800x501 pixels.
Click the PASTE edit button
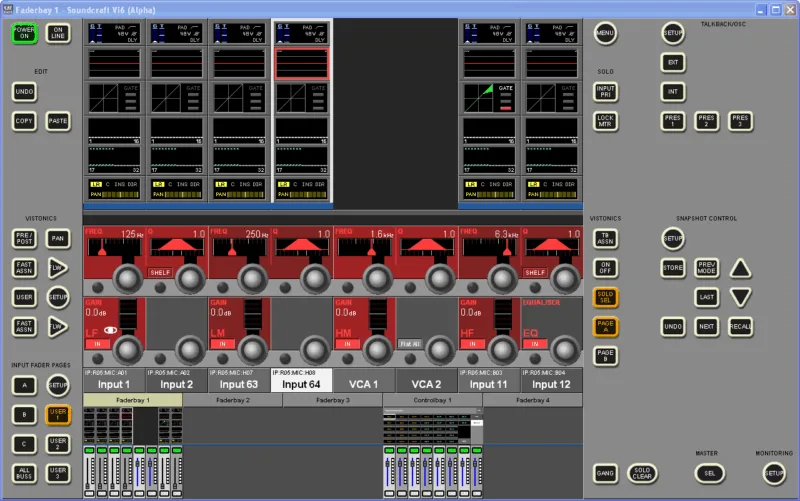58,121
